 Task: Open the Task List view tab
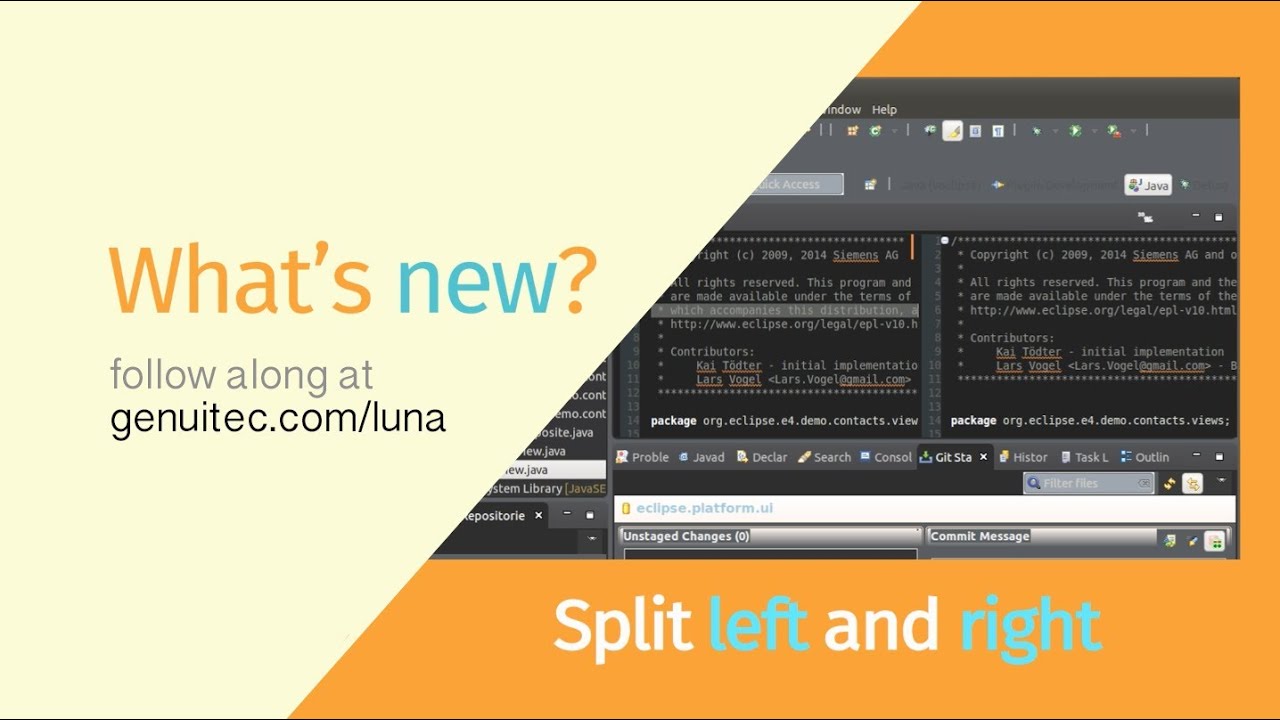point(1084,457)
